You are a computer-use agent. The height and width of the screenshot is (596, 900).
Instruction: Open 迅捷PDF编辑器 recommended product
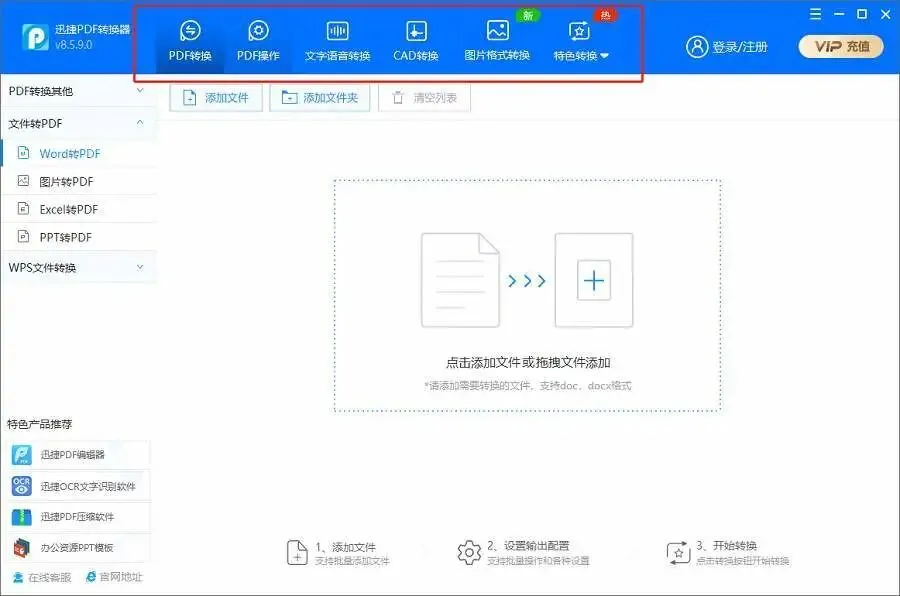click(x=79, y=455)
